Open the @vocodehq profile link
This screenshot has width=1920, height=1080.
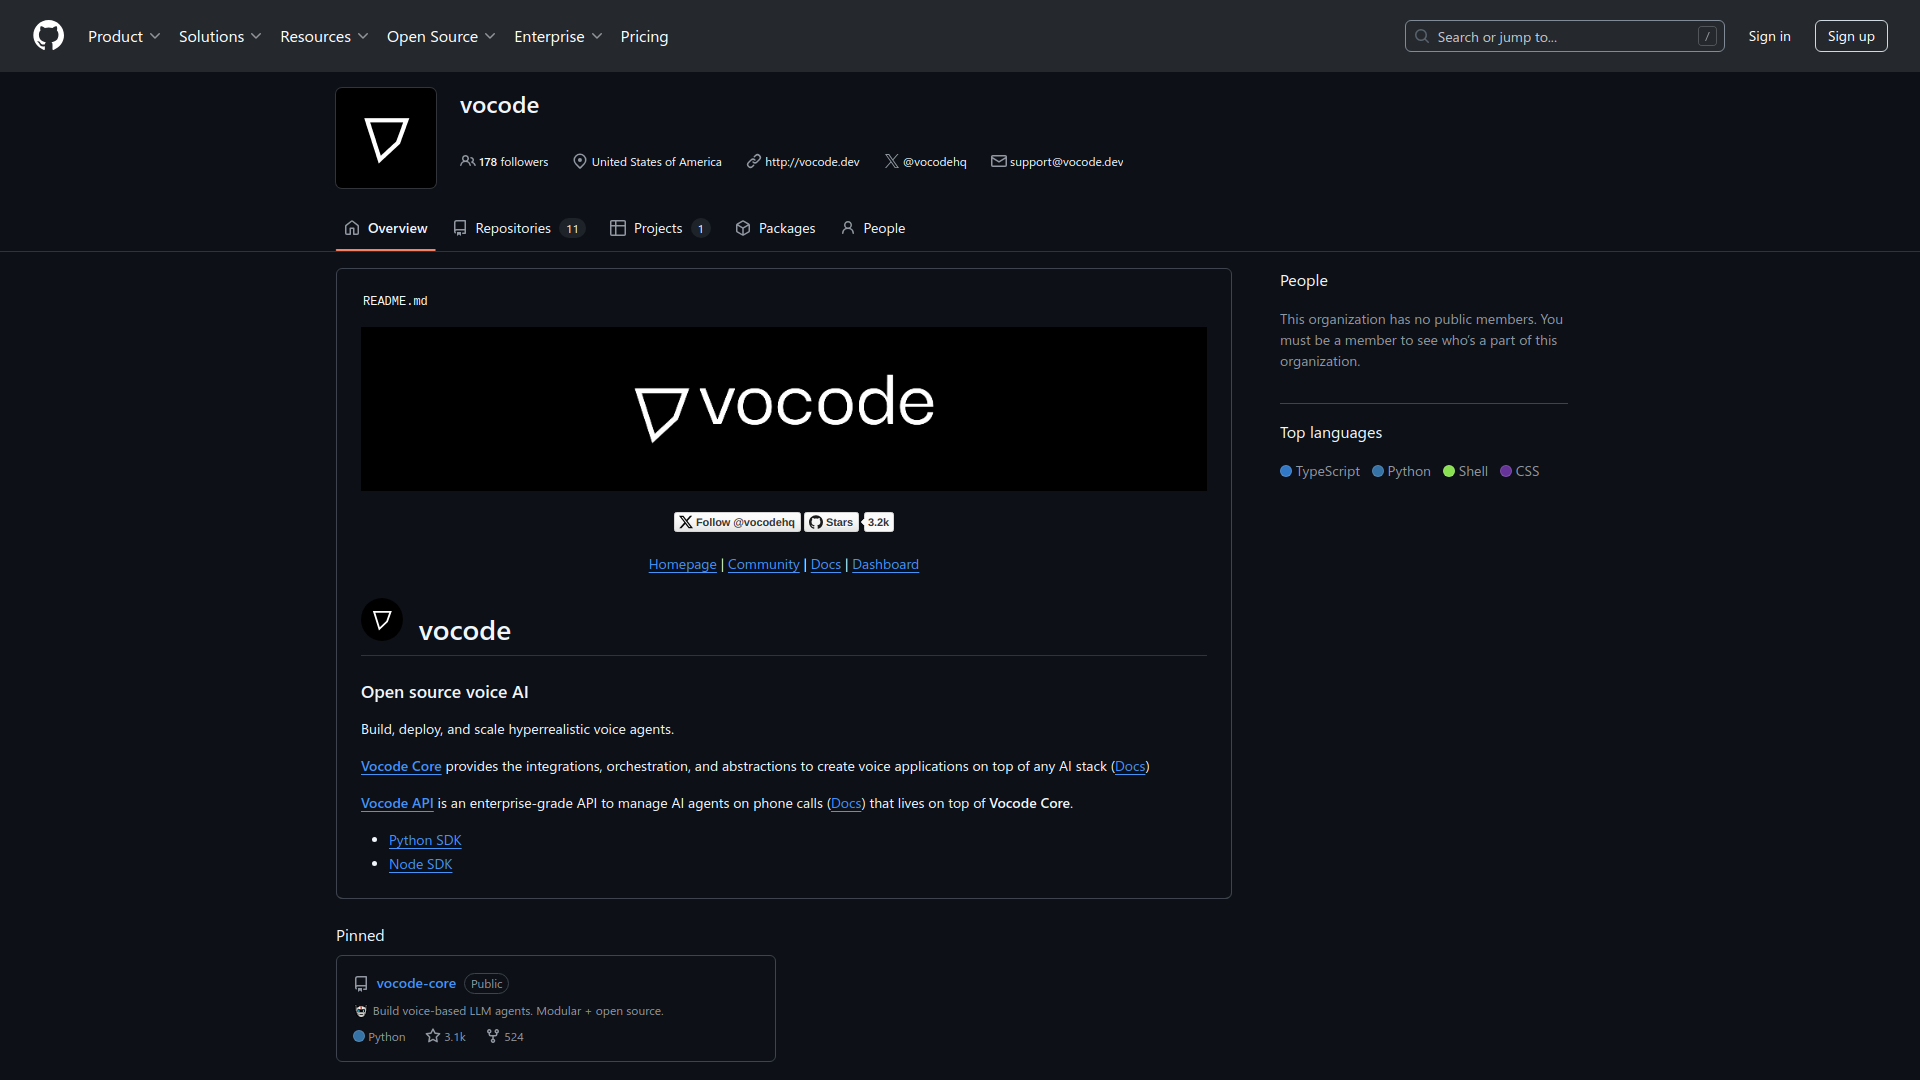[935, 162]
